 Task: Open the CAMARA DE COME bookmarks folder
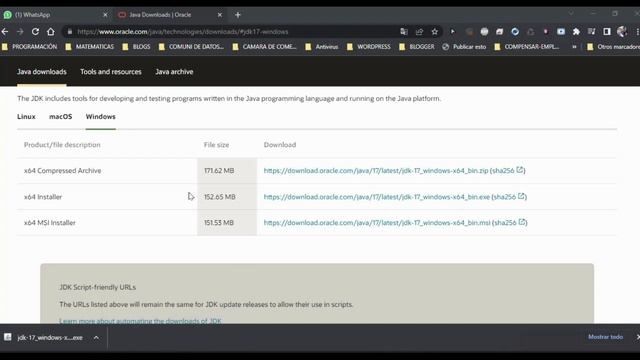click(264, 47)
